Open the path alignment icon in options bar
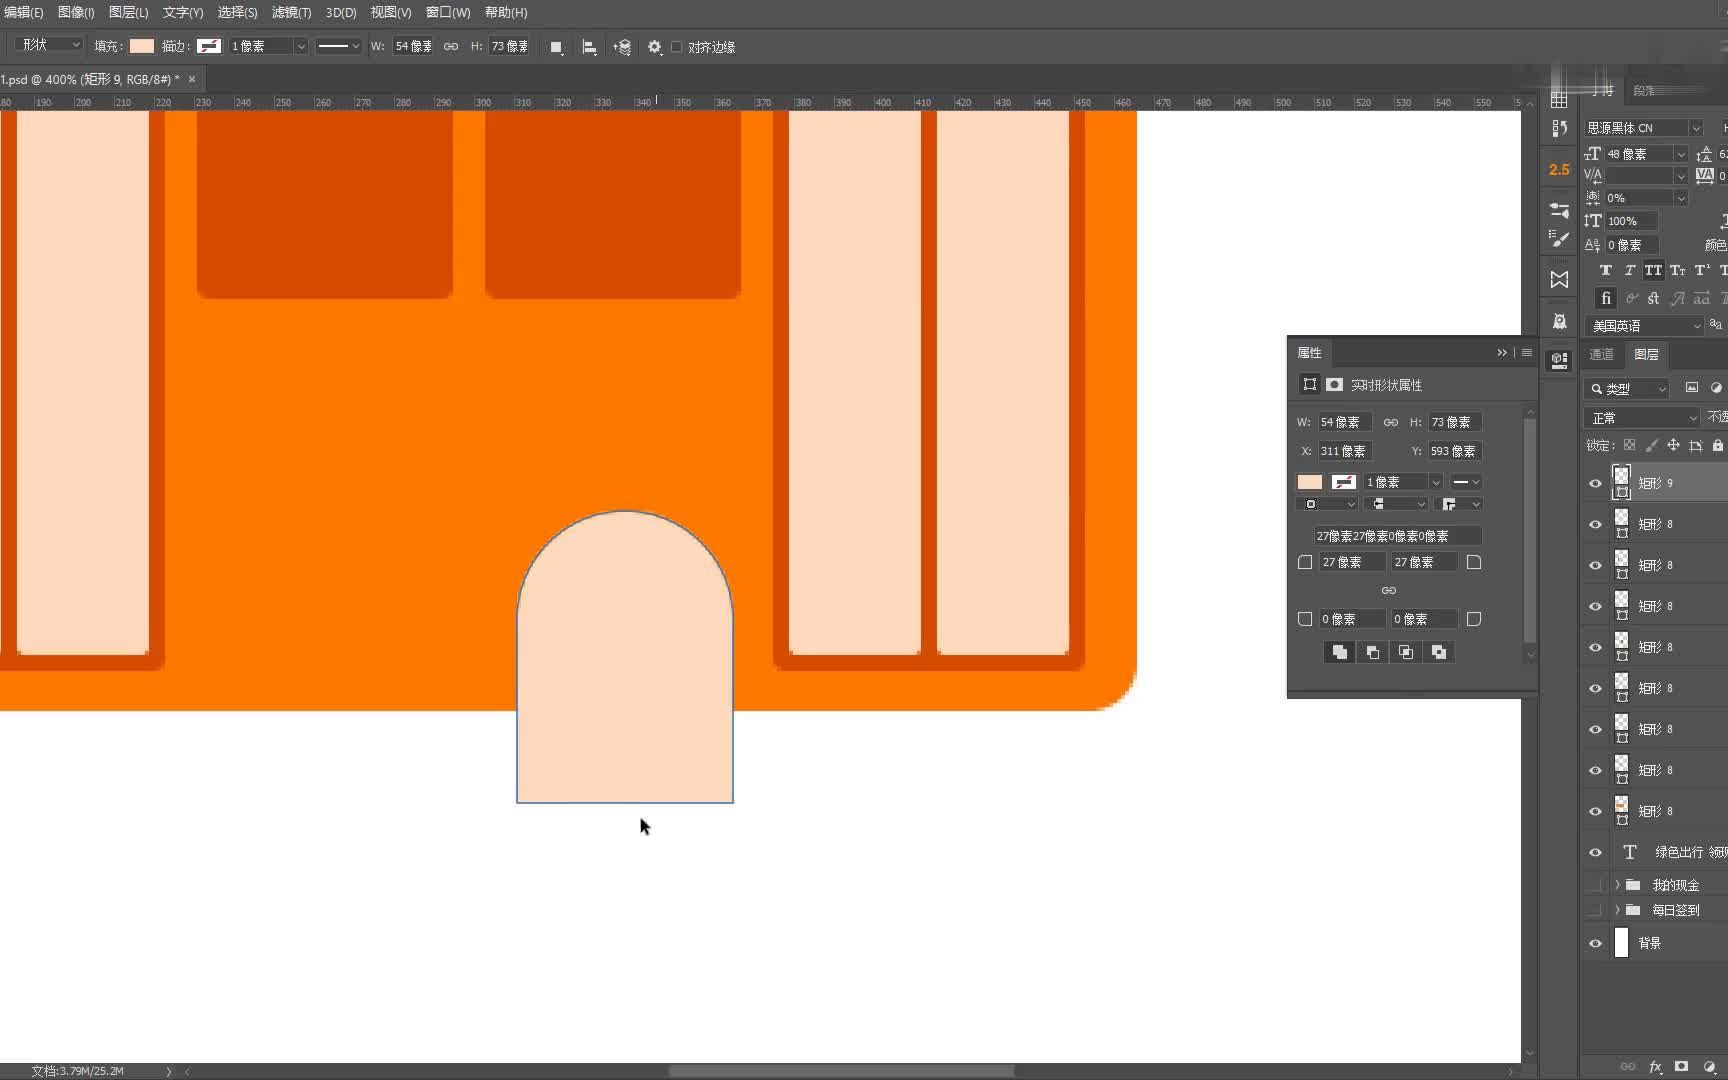Image resolution: width=1728 pixels, height=1080 pixels. coord(589,47)
